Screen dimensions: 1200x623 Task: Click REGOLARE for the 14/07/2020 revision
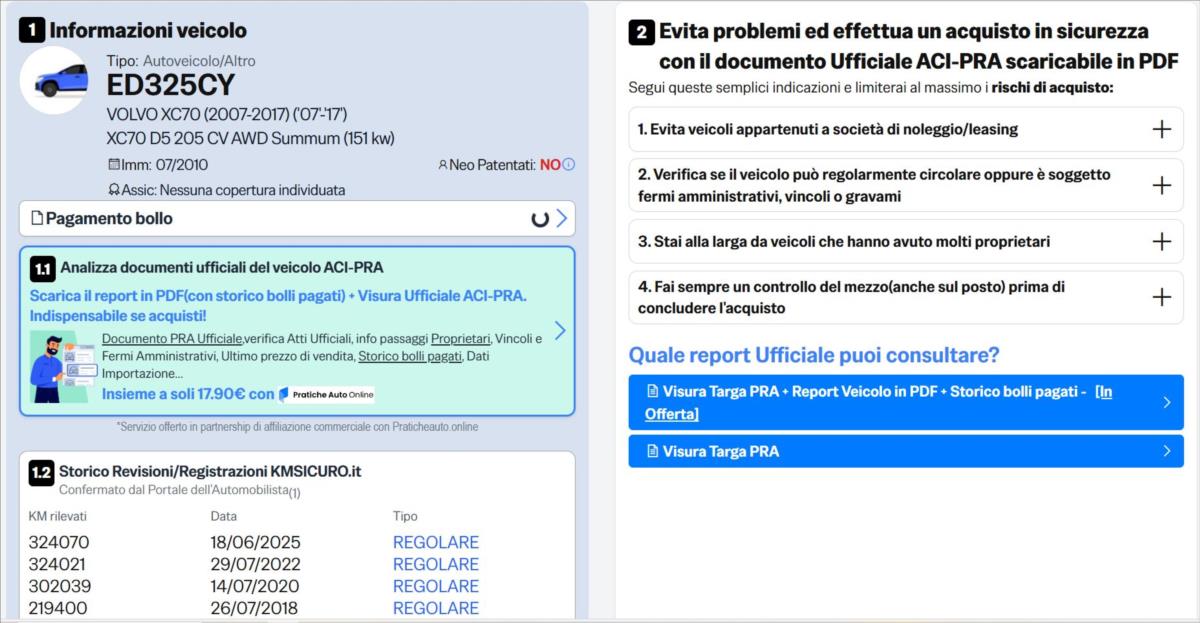click(435, 586)
